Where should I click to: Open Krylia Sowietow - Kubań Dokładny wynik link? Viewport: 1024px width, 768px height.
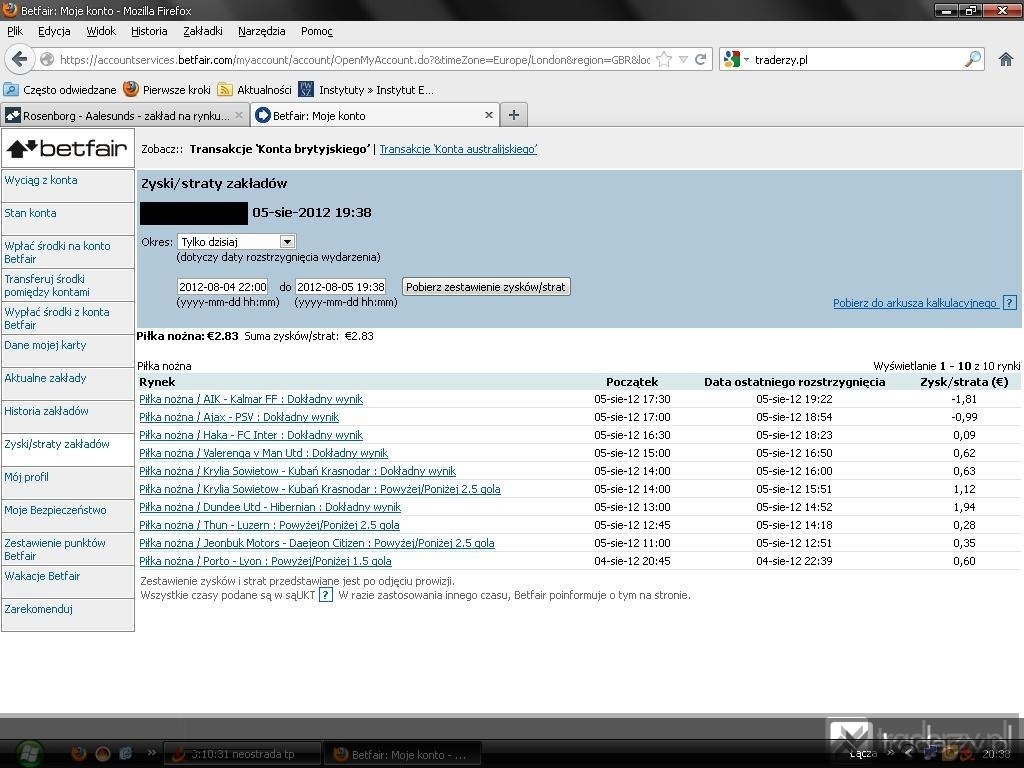tap(297, 471)
